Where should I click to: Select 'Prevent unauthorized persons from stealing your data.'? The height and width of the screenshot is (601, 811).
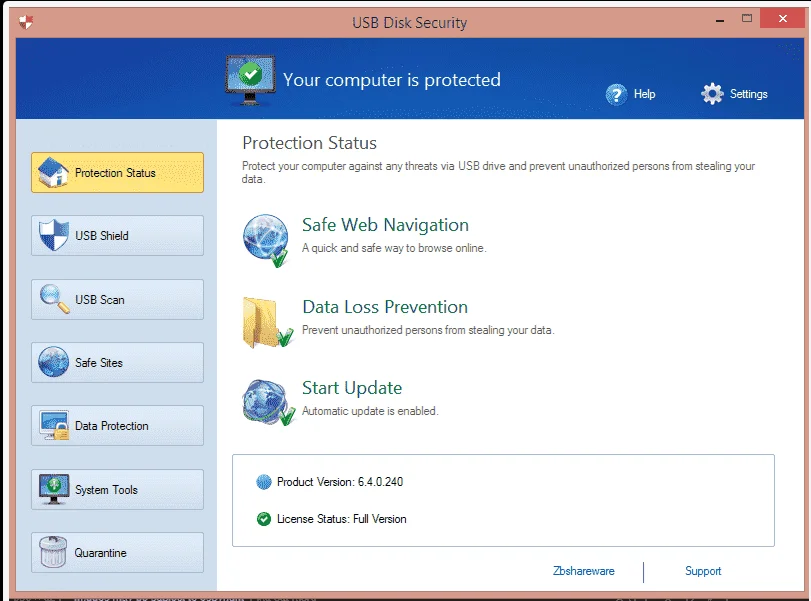[x=428, y=330]
